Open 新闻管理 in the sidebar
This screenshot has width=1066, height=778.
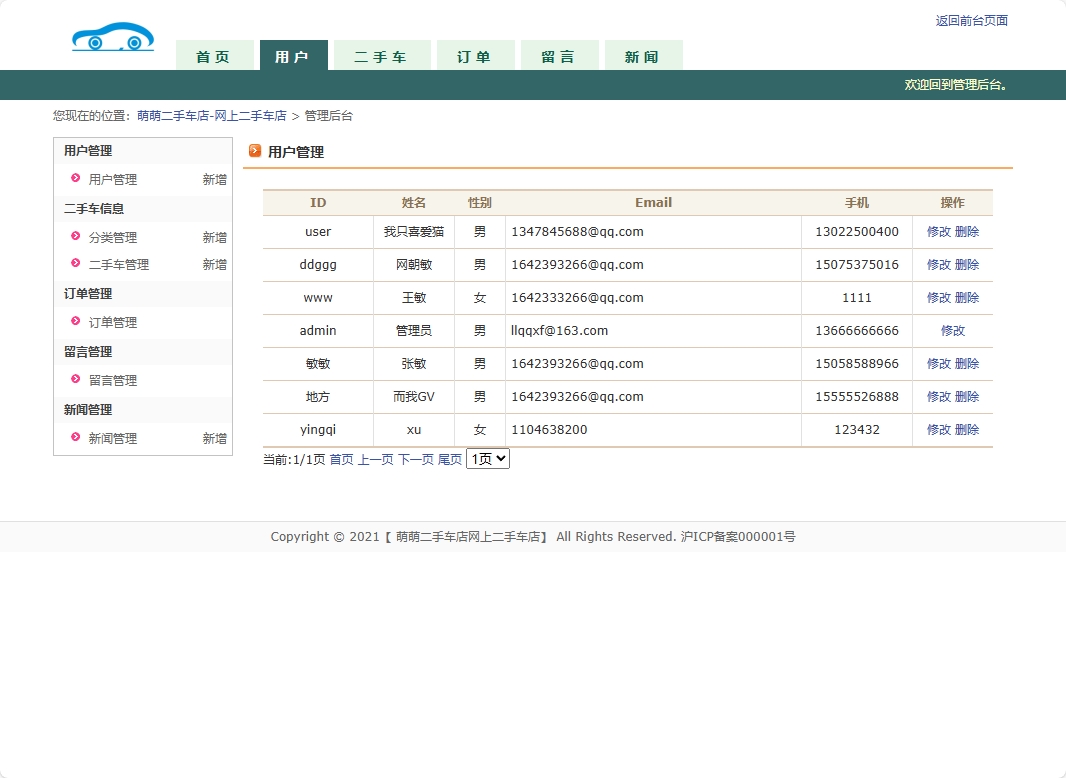pos(113,439)
